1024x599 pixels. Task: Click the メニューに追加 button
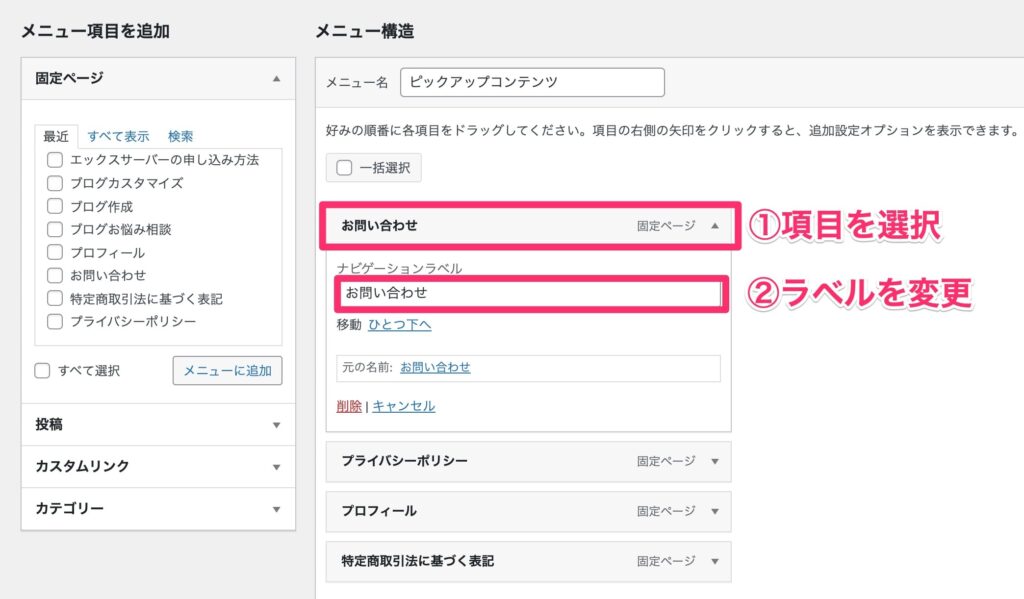227,370
